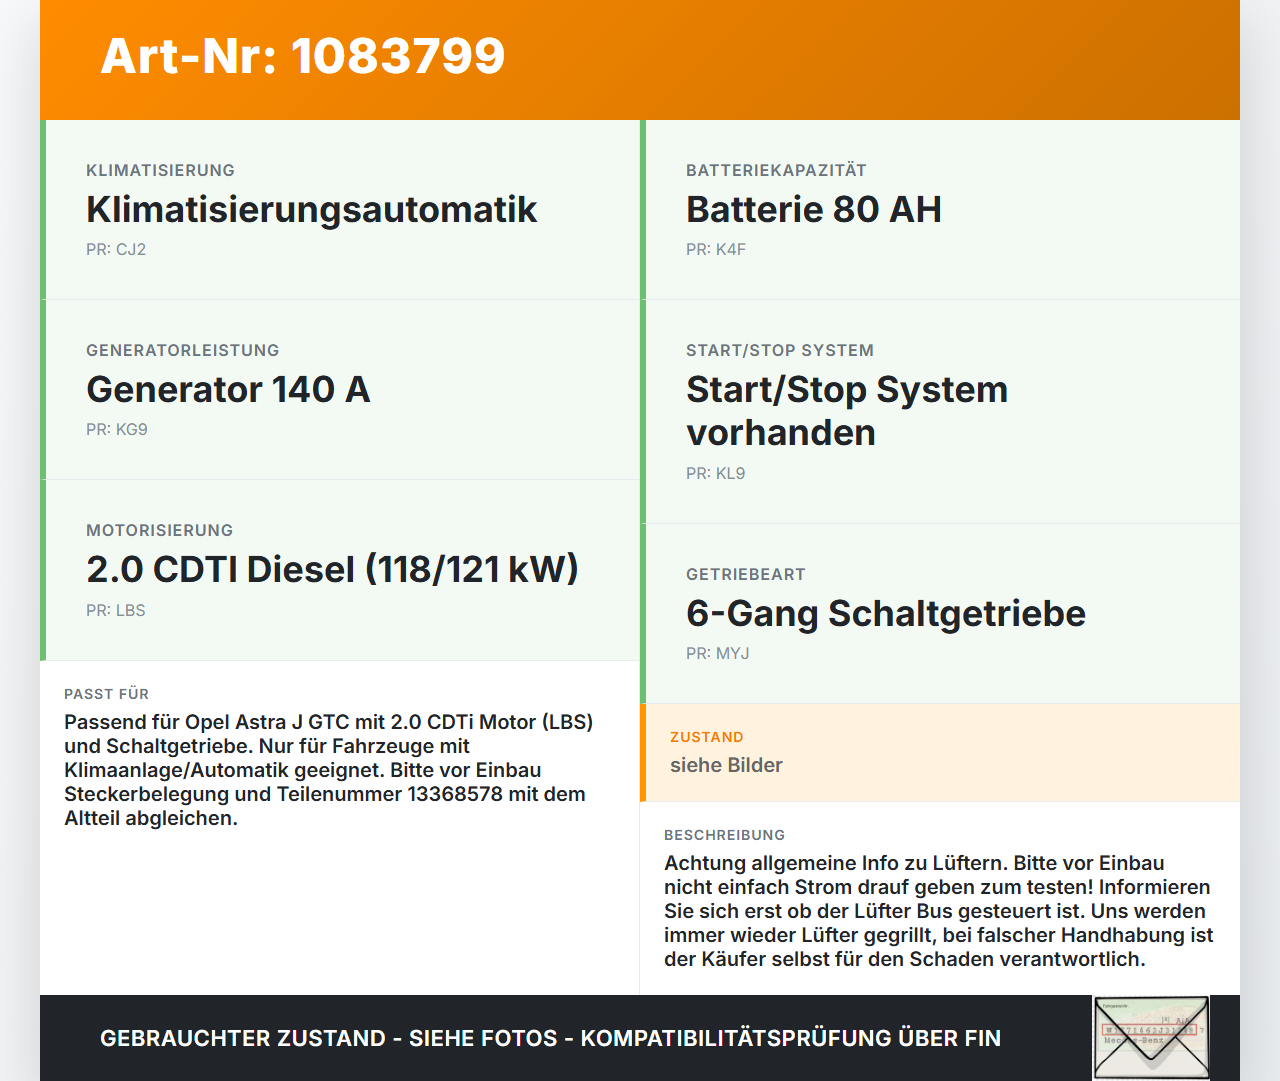This screenshot has width=1280, height=1081.
Task: Select the 'siehe Bilder' condition text
Action: pyautogui.click(x=726, y=765)
